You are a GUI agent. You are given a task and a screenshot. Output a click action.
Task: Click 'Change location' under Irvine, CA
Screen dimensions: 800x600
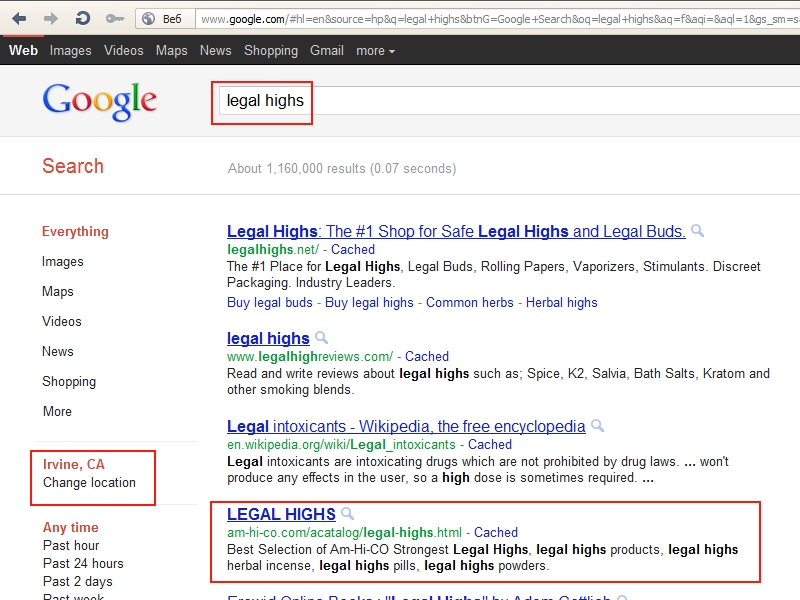coord(89,483)
